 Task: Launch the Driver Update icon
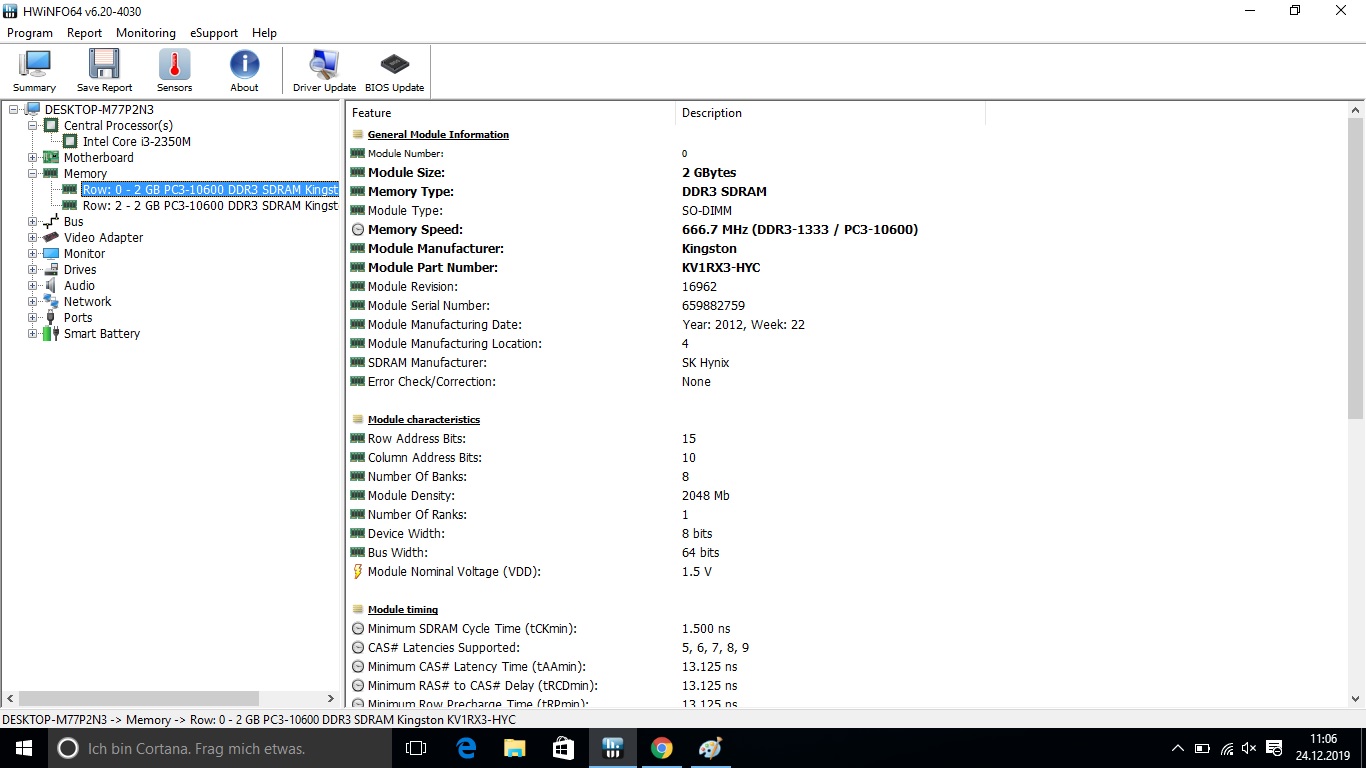pyautogui.click(x=324, y=65)
